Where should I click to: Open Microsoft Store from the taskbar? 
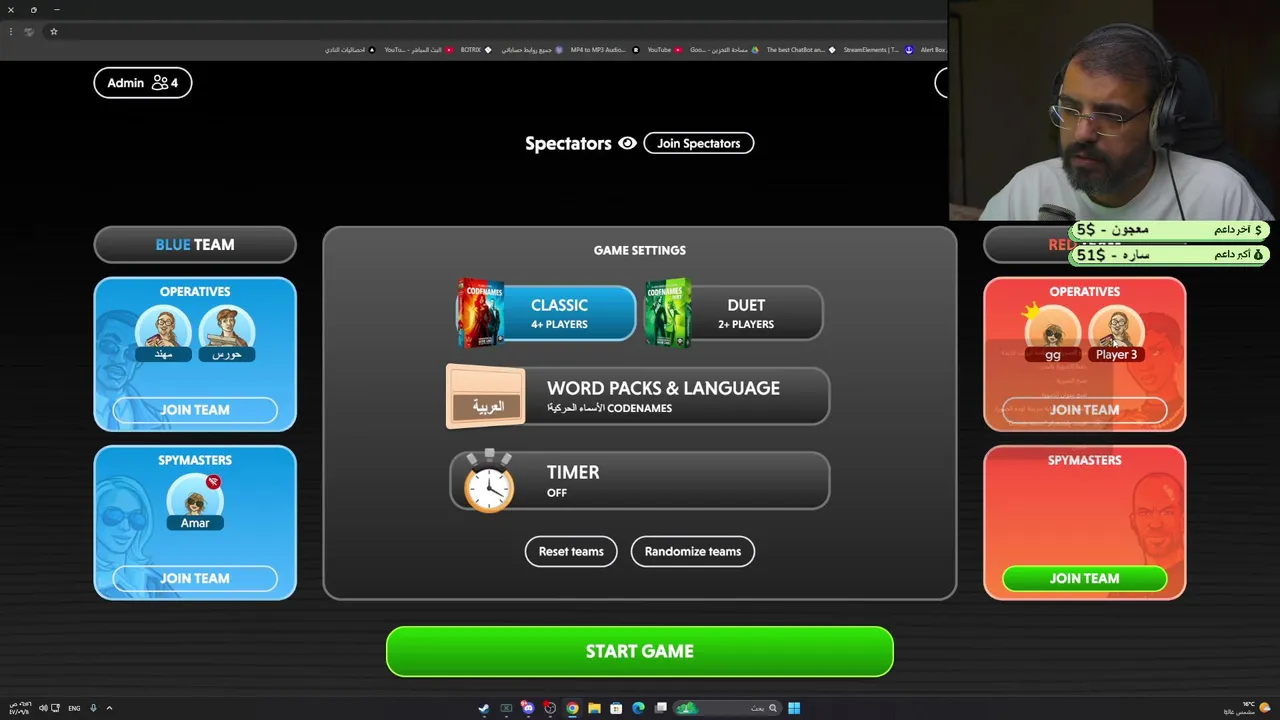(616, 708)
